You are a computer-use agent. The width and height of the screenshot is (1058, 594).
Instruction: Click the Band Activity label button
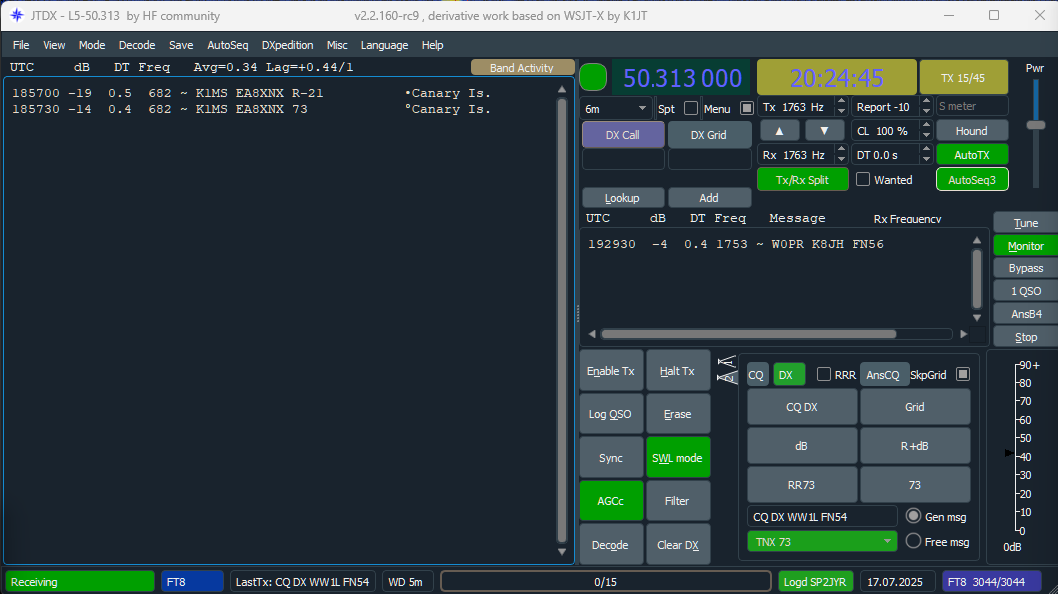pos(522,68)
